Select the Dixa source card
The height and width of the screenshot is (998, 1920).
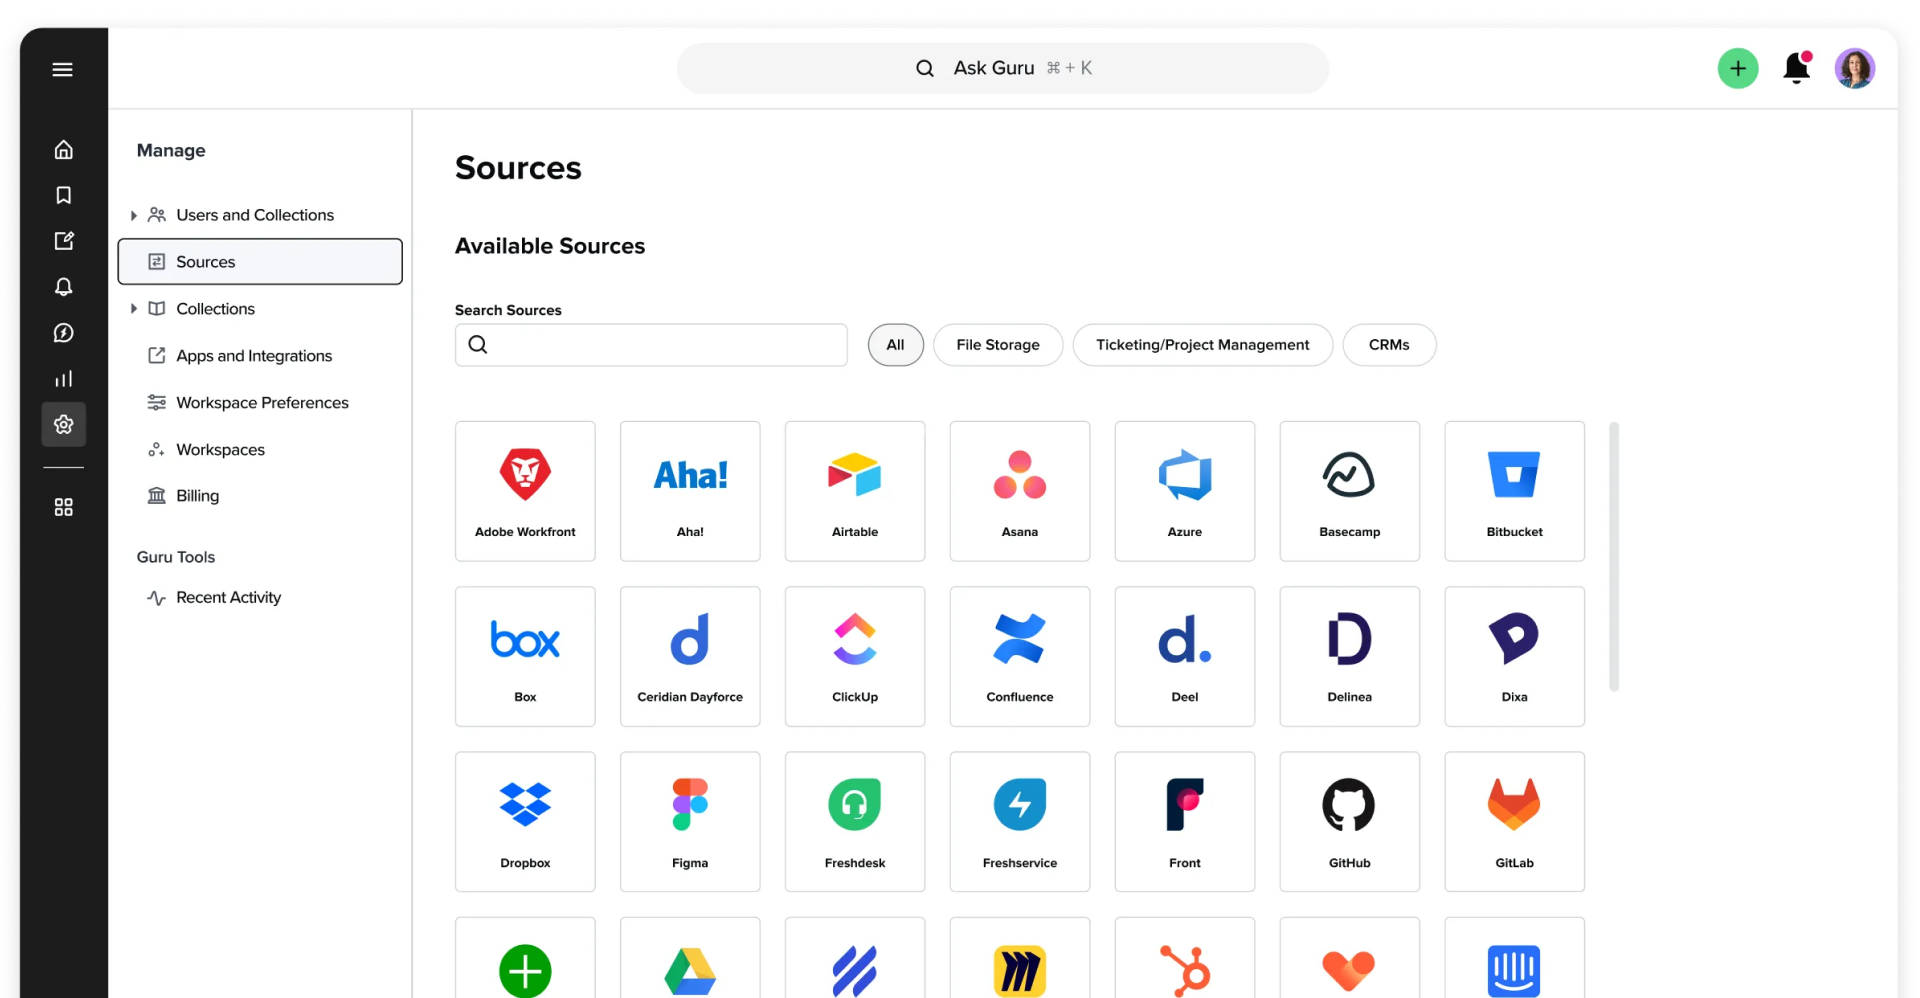coord(1515,656)
